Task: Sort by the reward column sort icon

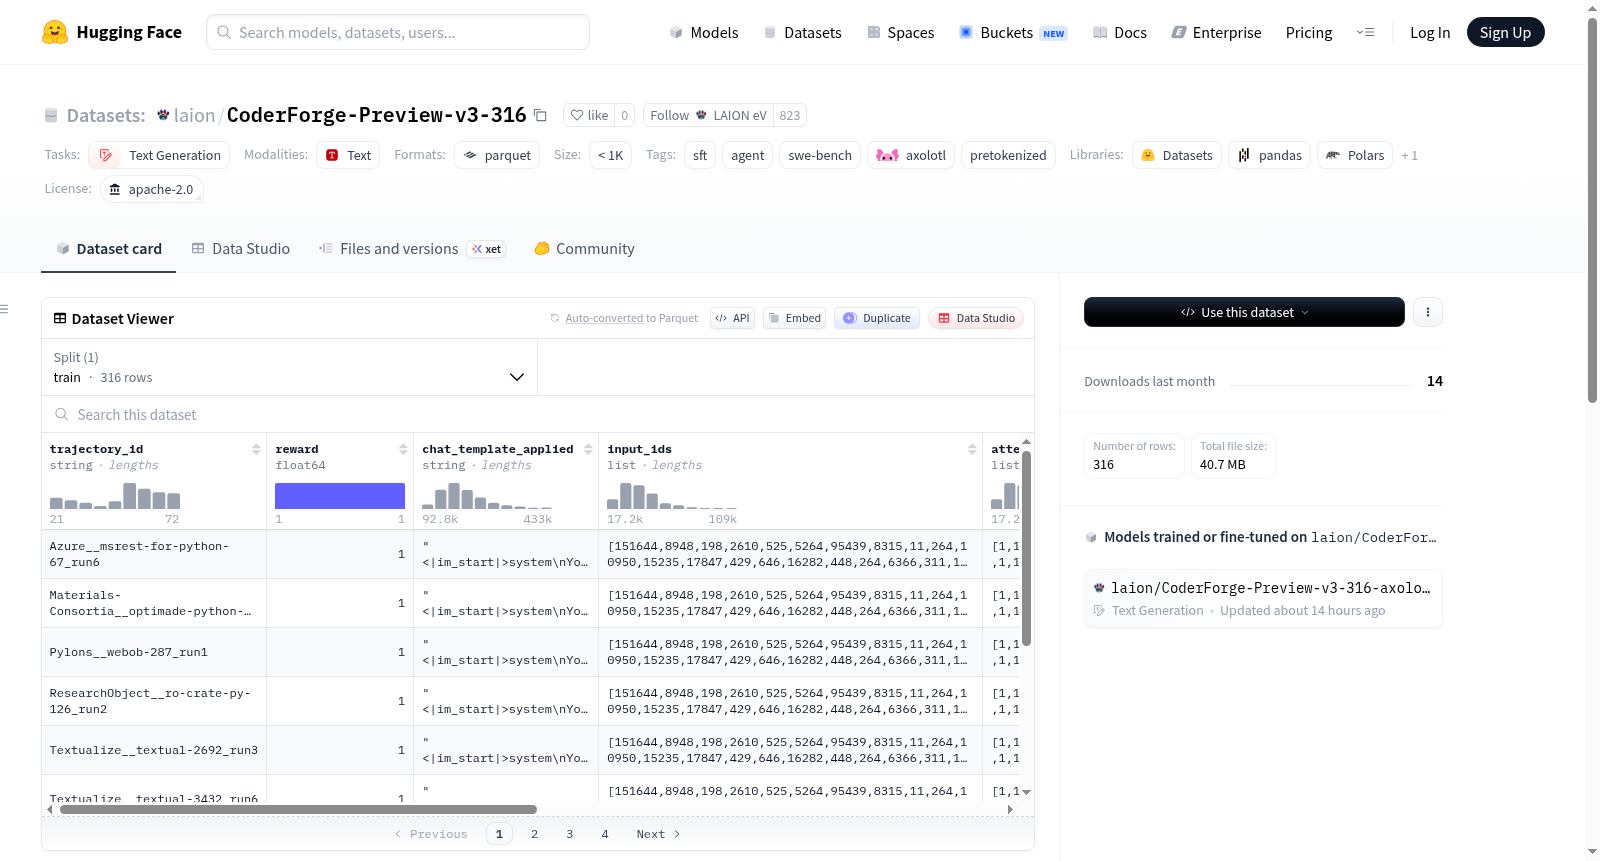Action: click(x=403, y=449)
